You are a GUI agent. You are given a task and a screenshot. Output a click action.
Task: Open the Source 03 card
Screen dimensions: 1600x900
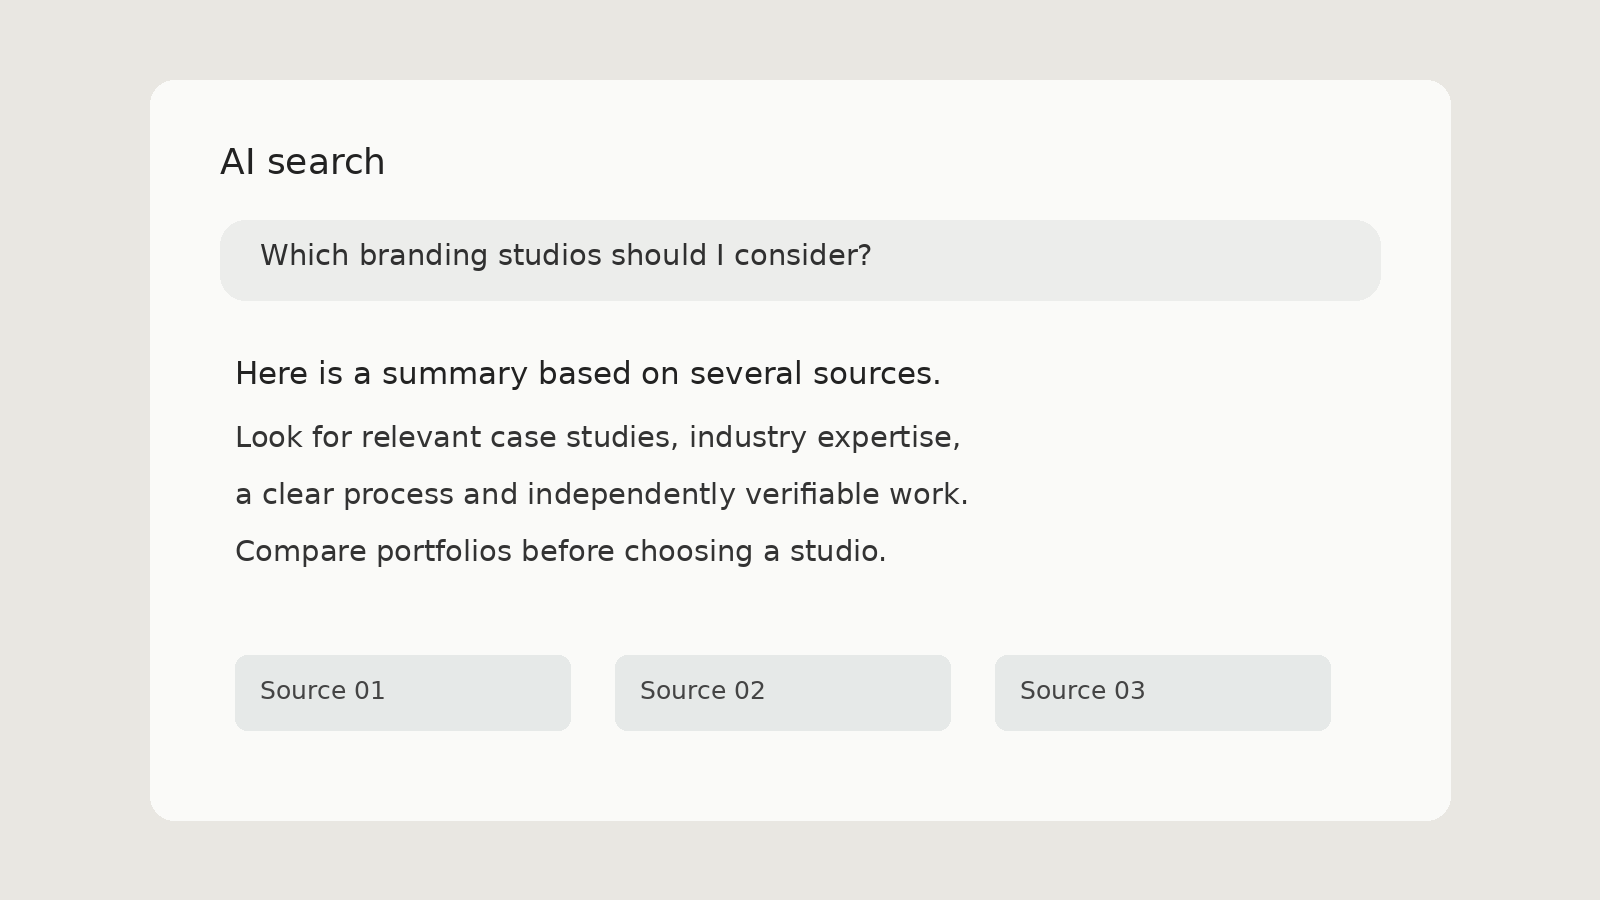[1163, 693]
